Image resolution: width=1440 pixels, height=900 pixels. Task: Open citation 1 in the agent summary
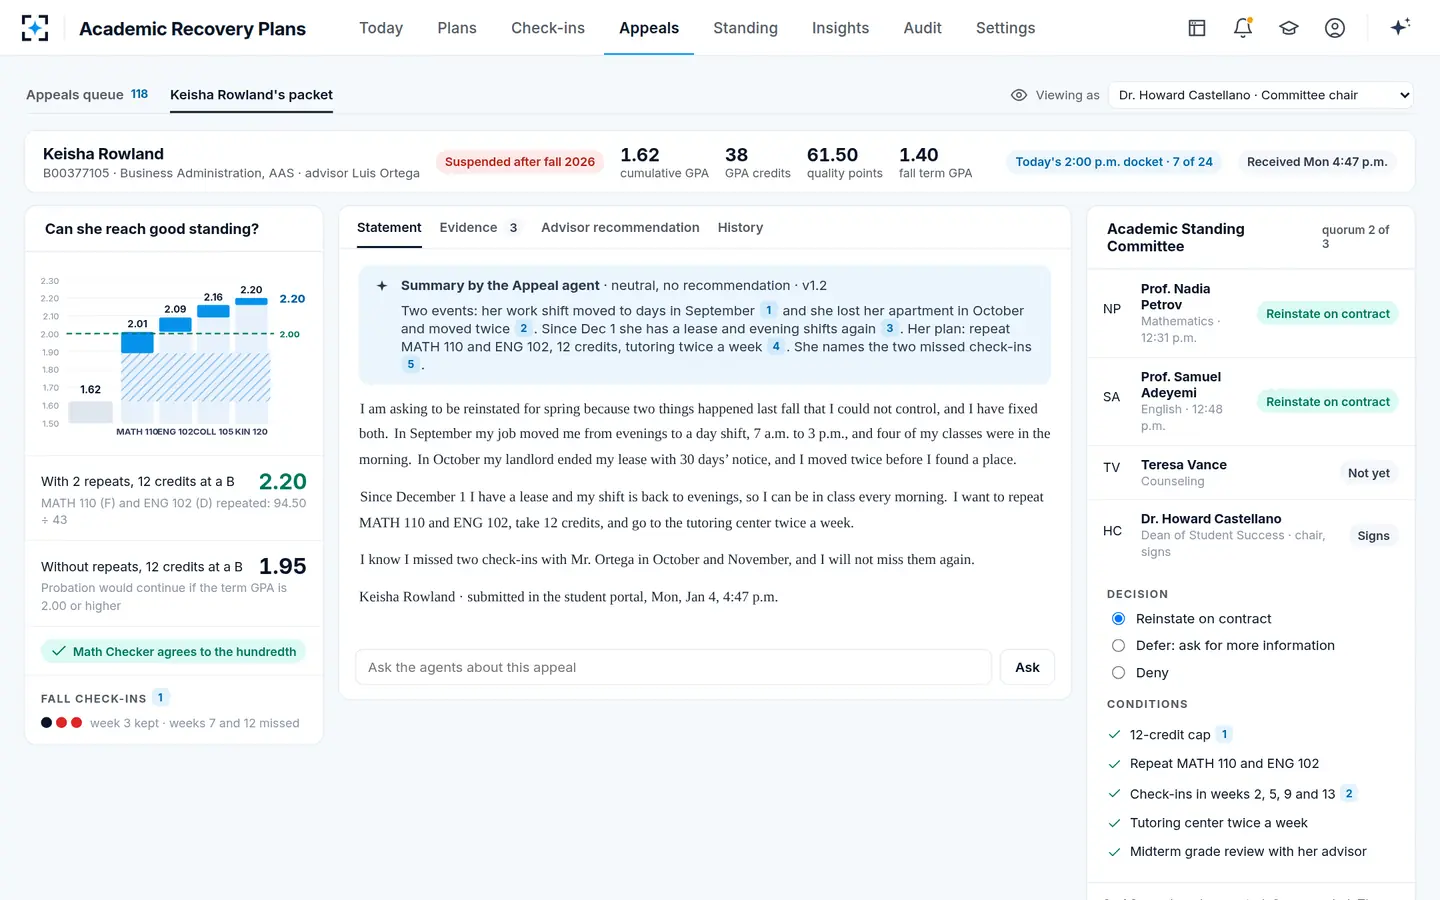[769, 310]
